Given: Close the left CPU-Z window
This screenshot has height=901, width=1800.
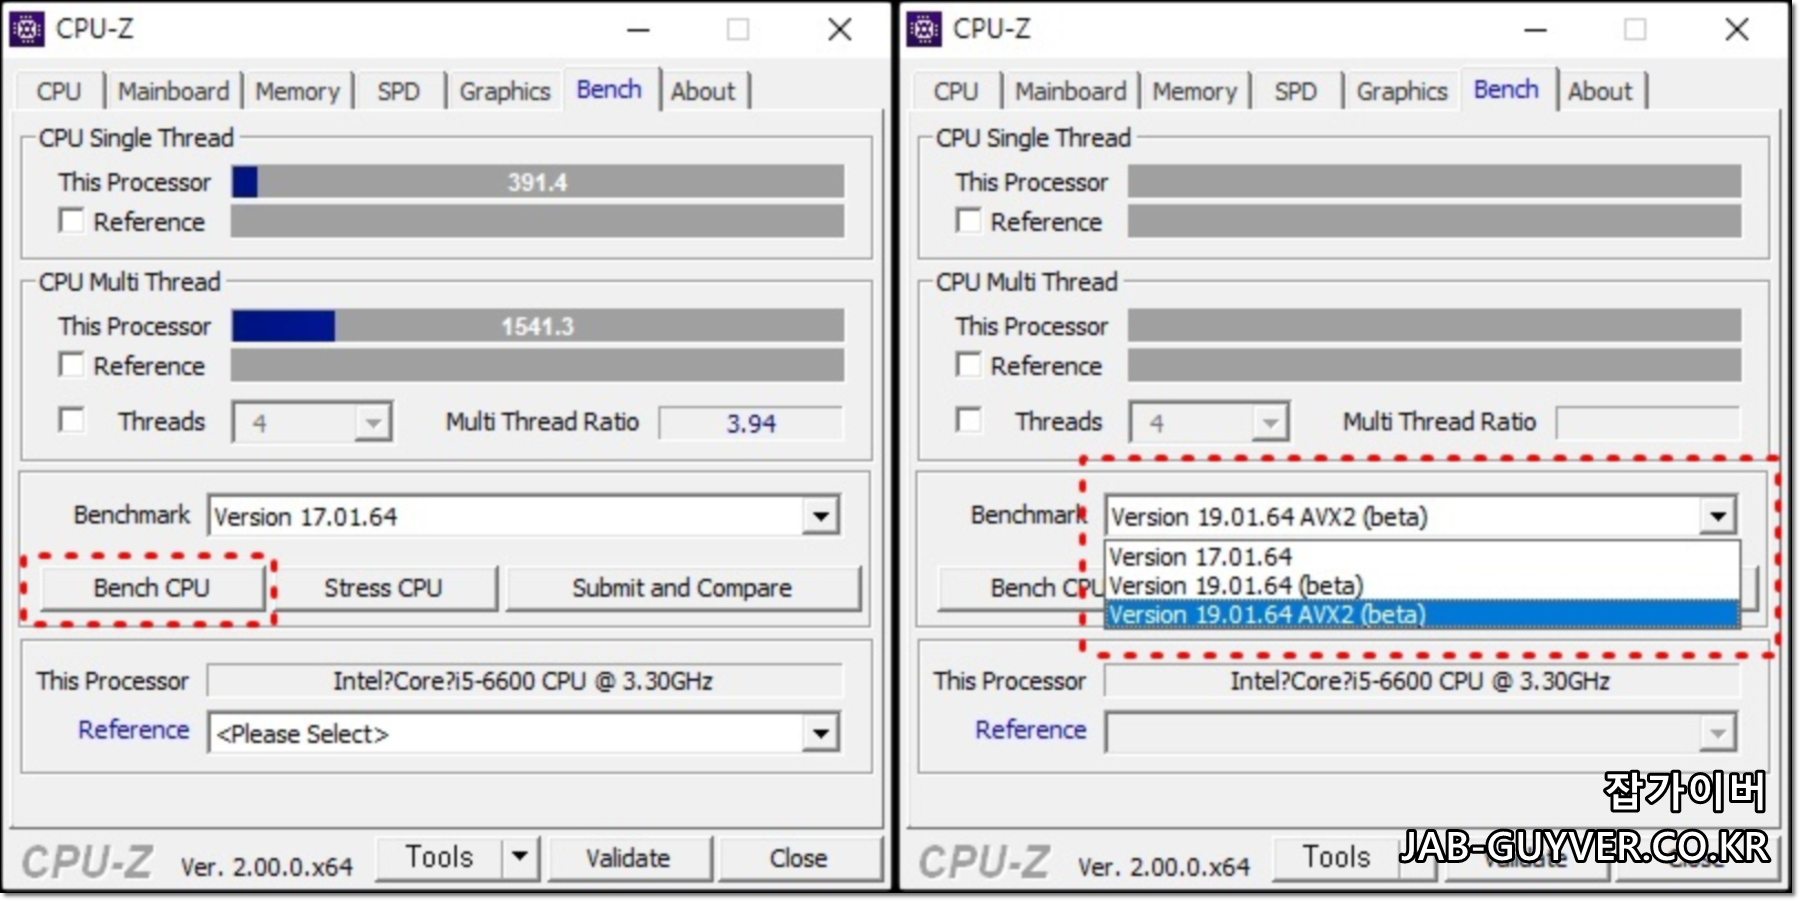Looking at the screenshot, I should tap(840, 30).
